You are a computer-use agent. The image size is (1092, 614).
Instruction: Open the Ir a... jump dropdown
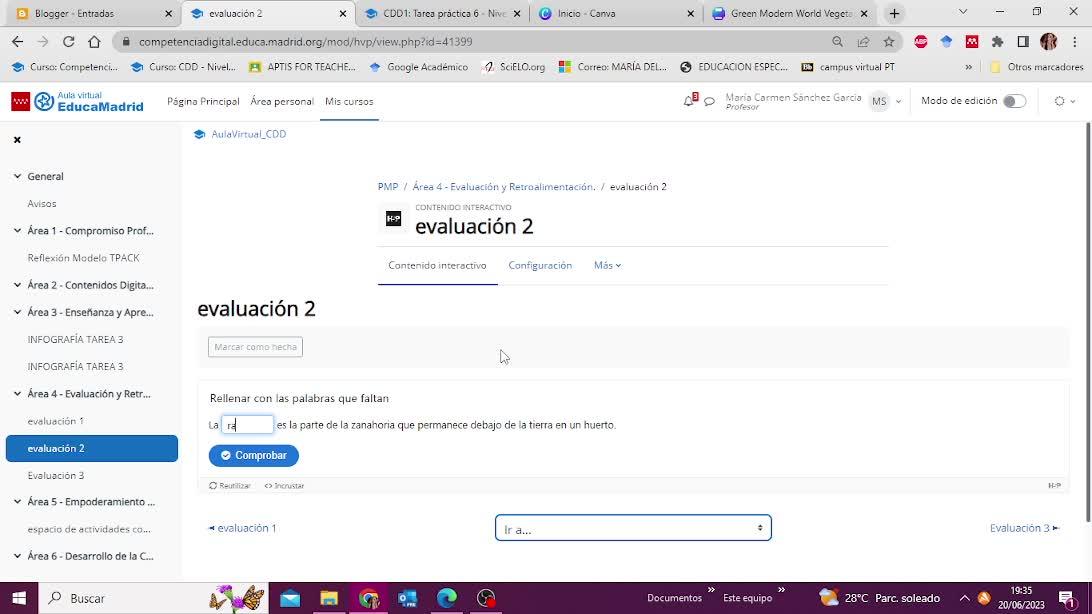coord(633,528)
